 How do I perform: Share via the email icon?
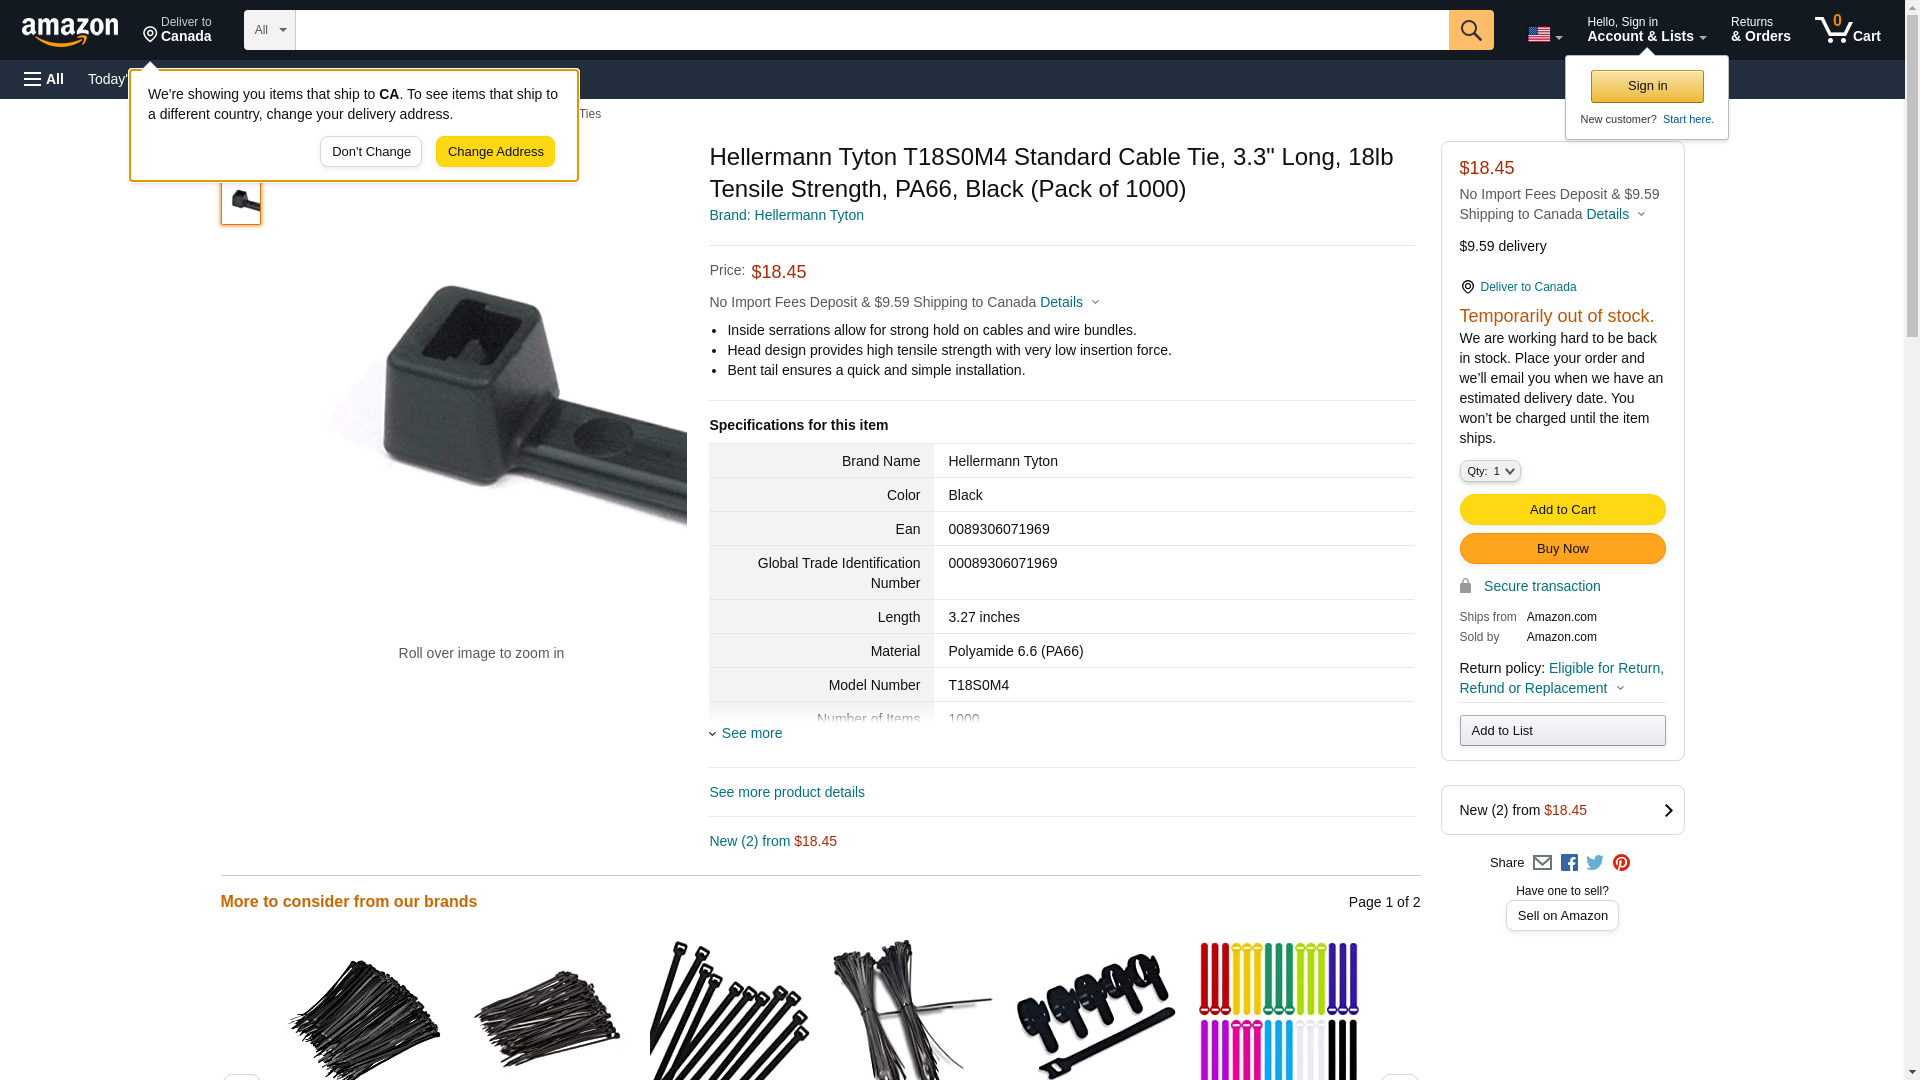(x=1542, y=863)
